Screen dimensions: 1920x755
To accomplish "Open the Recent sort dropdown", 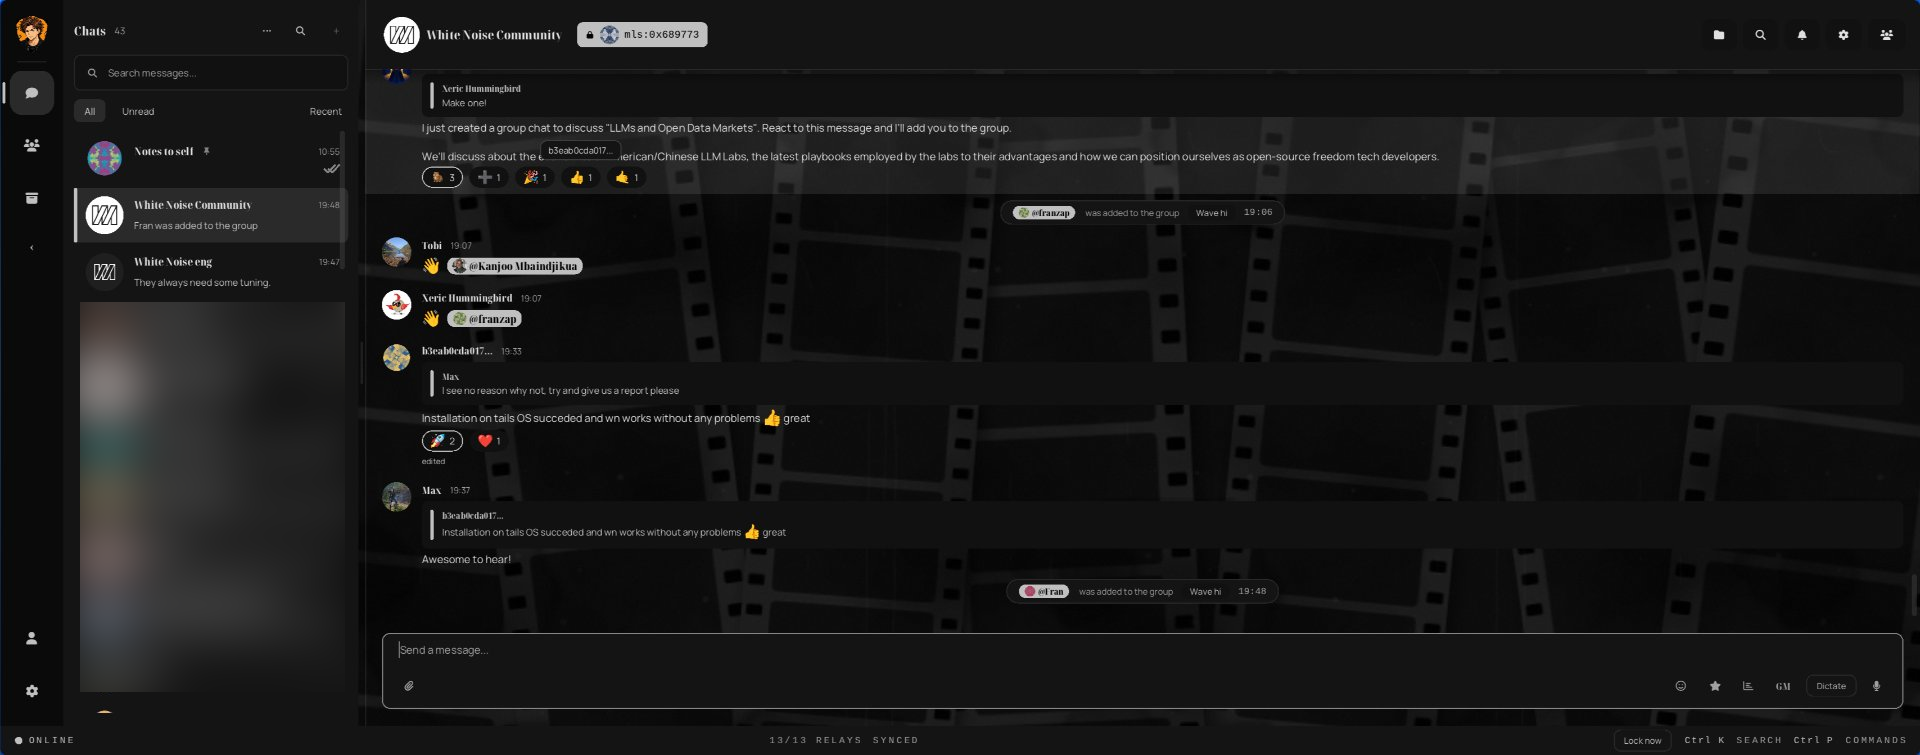I will click(x=325, y=112).
